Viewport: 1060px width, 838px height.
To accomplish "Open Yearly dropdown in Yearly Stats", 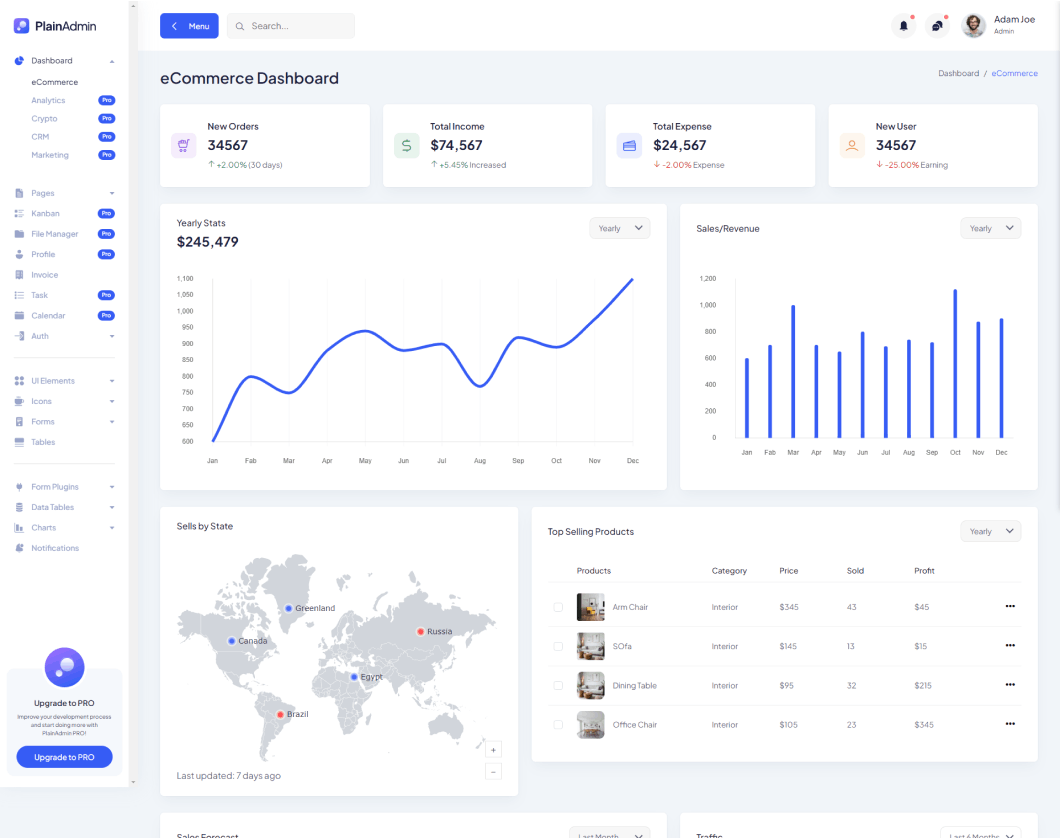I will 620,228.
